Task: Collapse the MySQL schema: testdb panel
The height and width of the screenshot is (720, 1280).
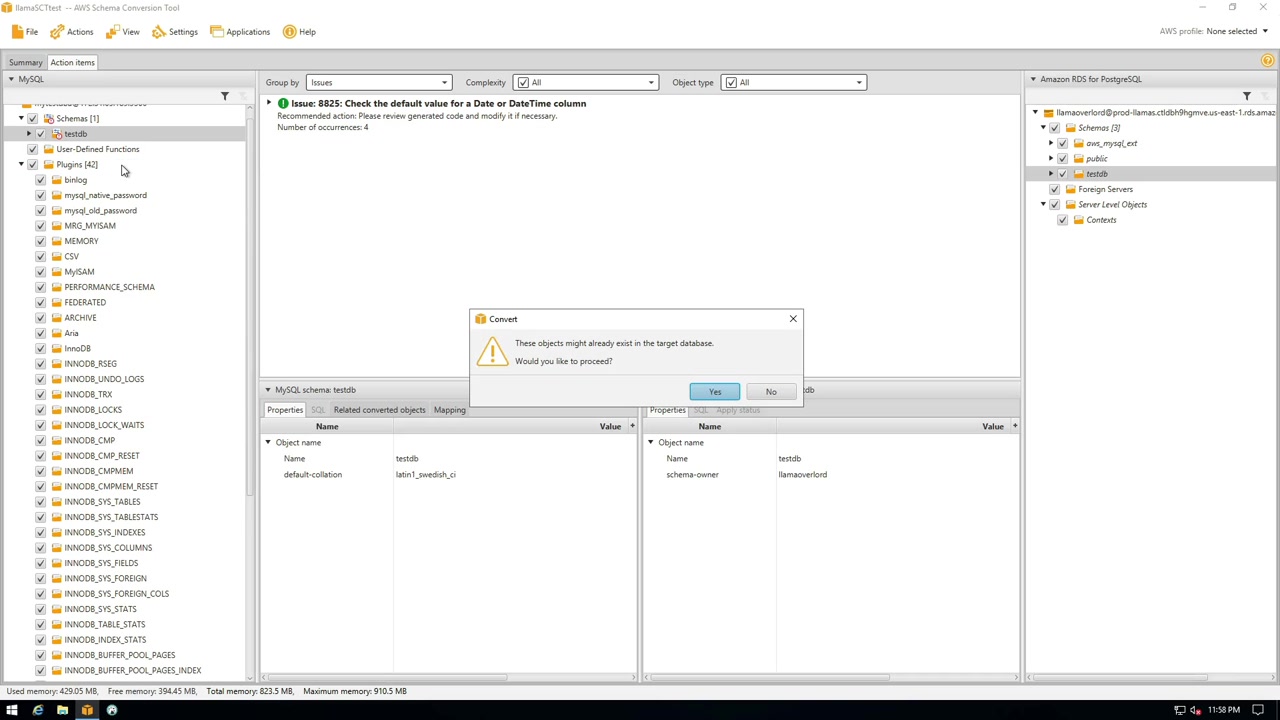Action: point(267,390)
